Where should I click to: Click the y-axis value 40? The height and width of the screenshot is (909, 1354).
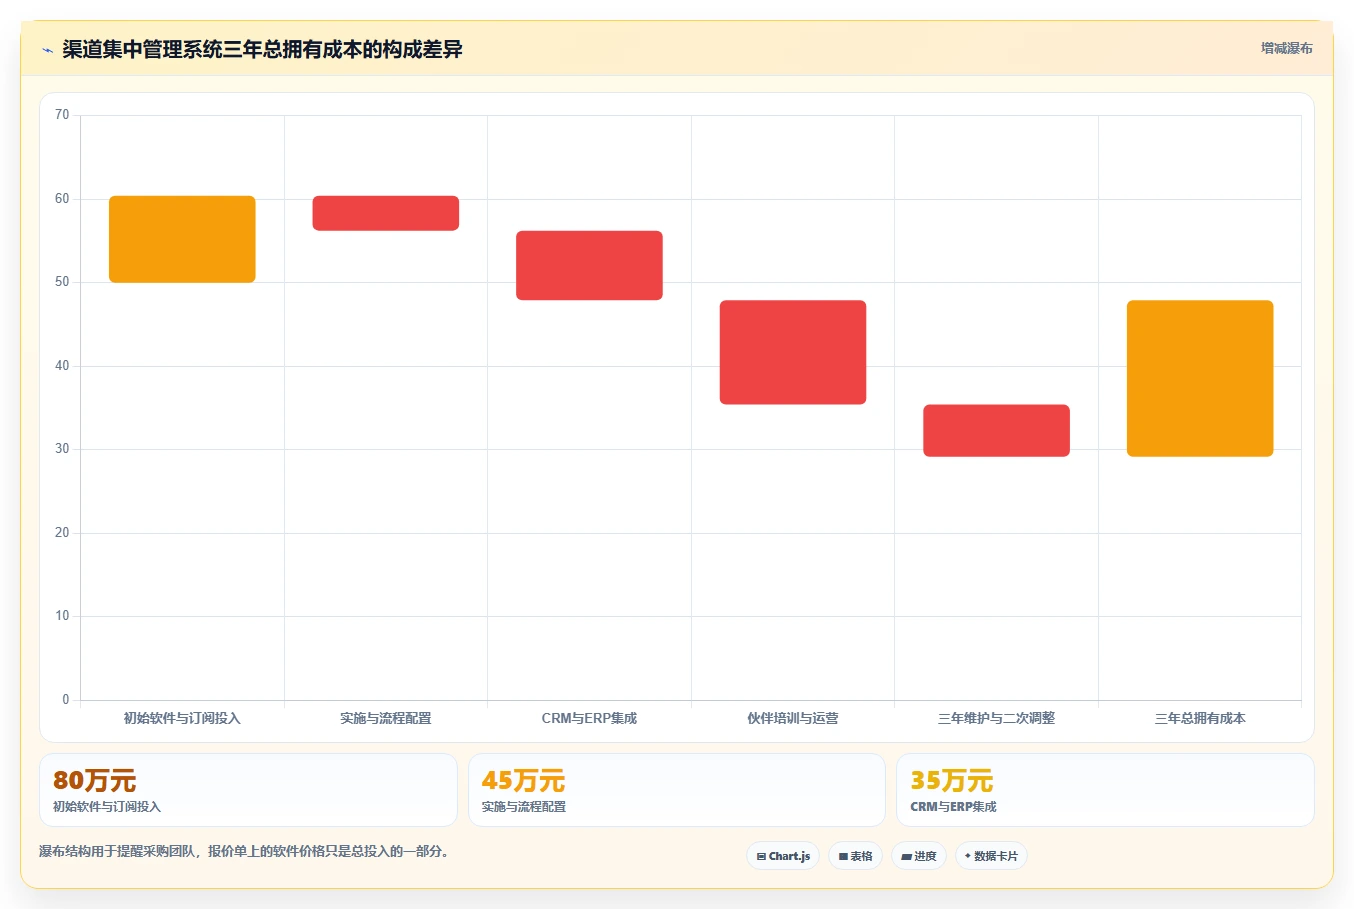(62, 366)
